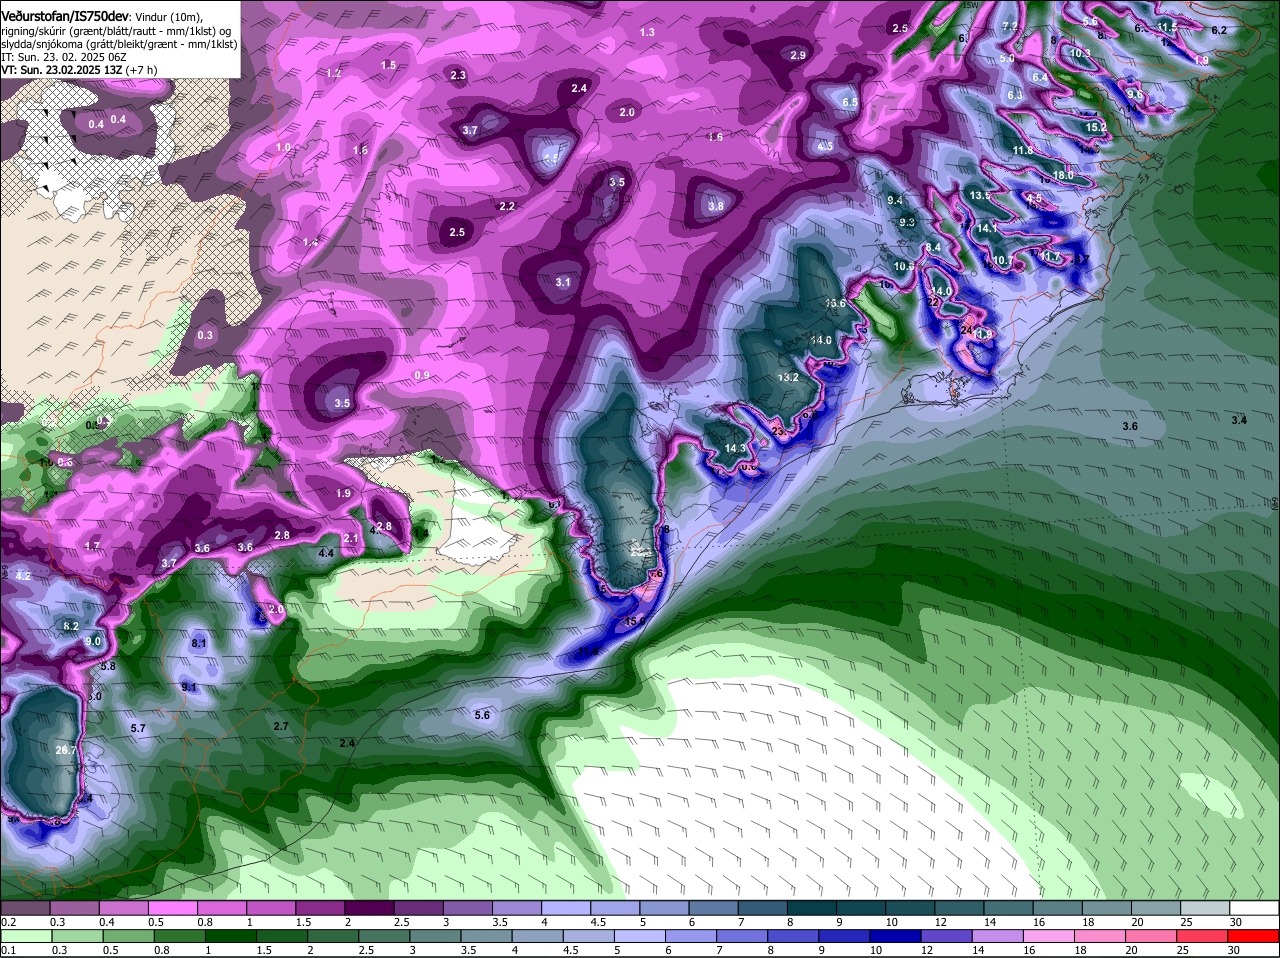
Task: Click the '8.1' value on the map
Action: 198,643
